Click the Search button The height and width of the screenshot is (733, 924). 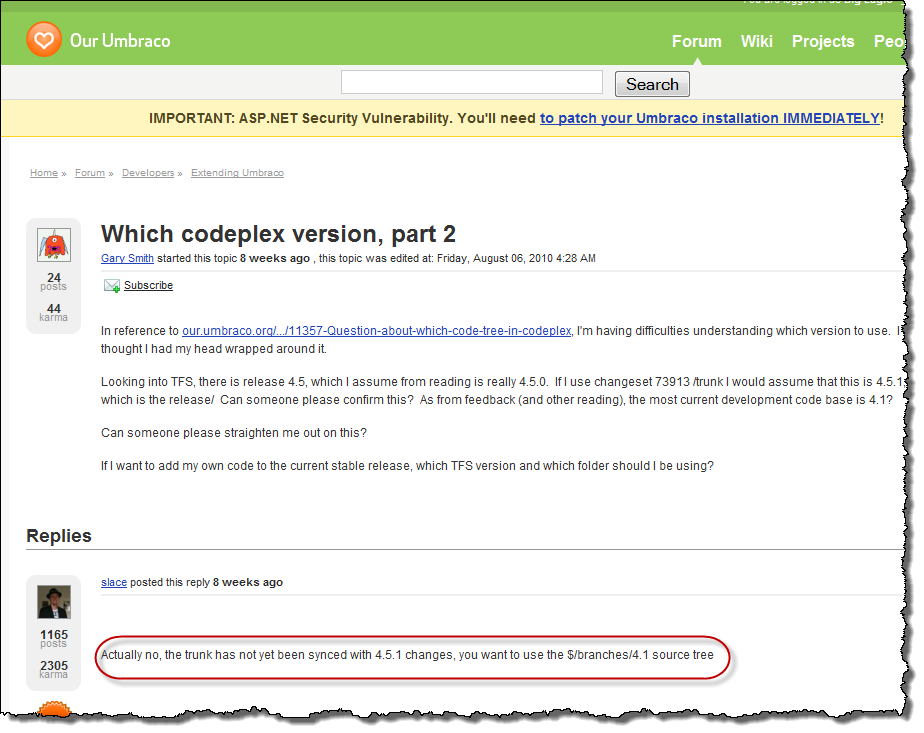tap(652, 84)
